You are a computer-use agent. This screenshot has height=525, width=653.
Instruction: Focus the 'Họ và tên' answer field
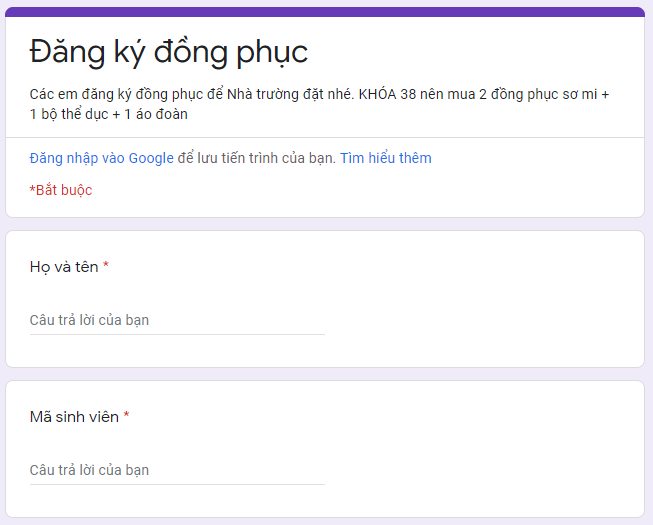(x=177, y=320)
